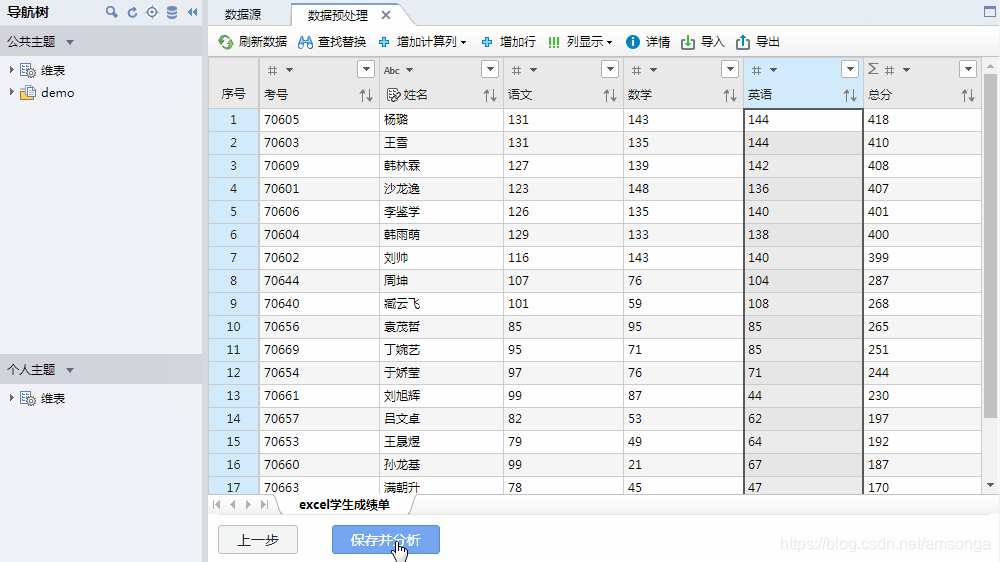The height and width of the screenshot is (562, 1000).
Task: Click cell 70644 in 考号 column
Action: pyautogui.click(x=319, y=281)
